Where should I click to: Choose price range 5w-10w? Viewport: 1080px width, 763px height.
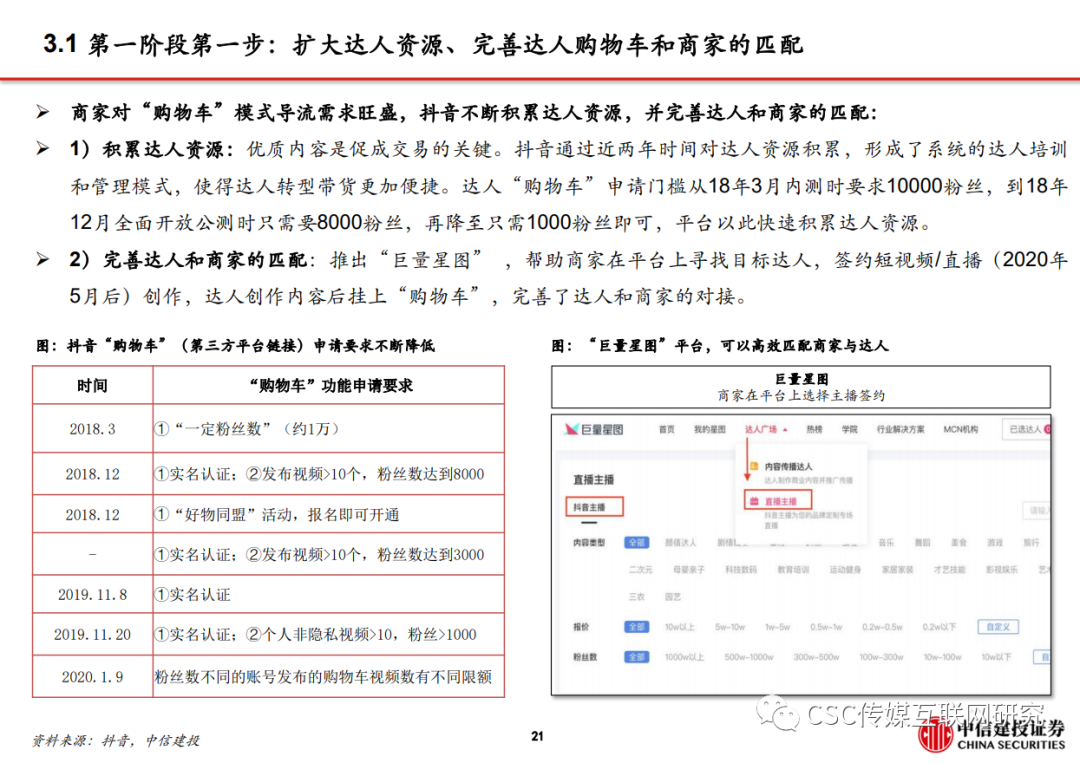[730, 627]
